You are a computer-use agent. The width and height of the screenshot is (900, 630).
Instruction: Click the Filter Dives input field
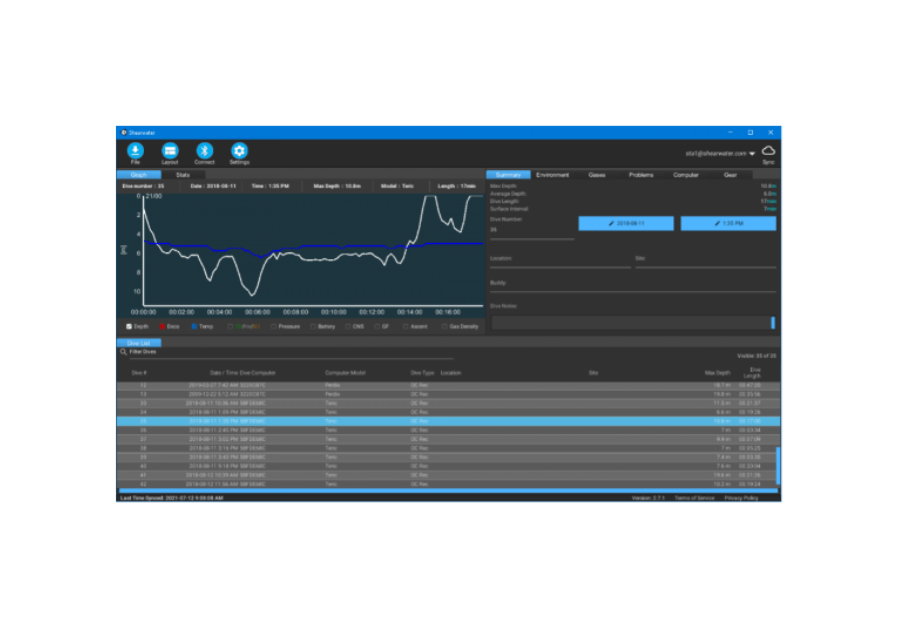tap(290, 352)
